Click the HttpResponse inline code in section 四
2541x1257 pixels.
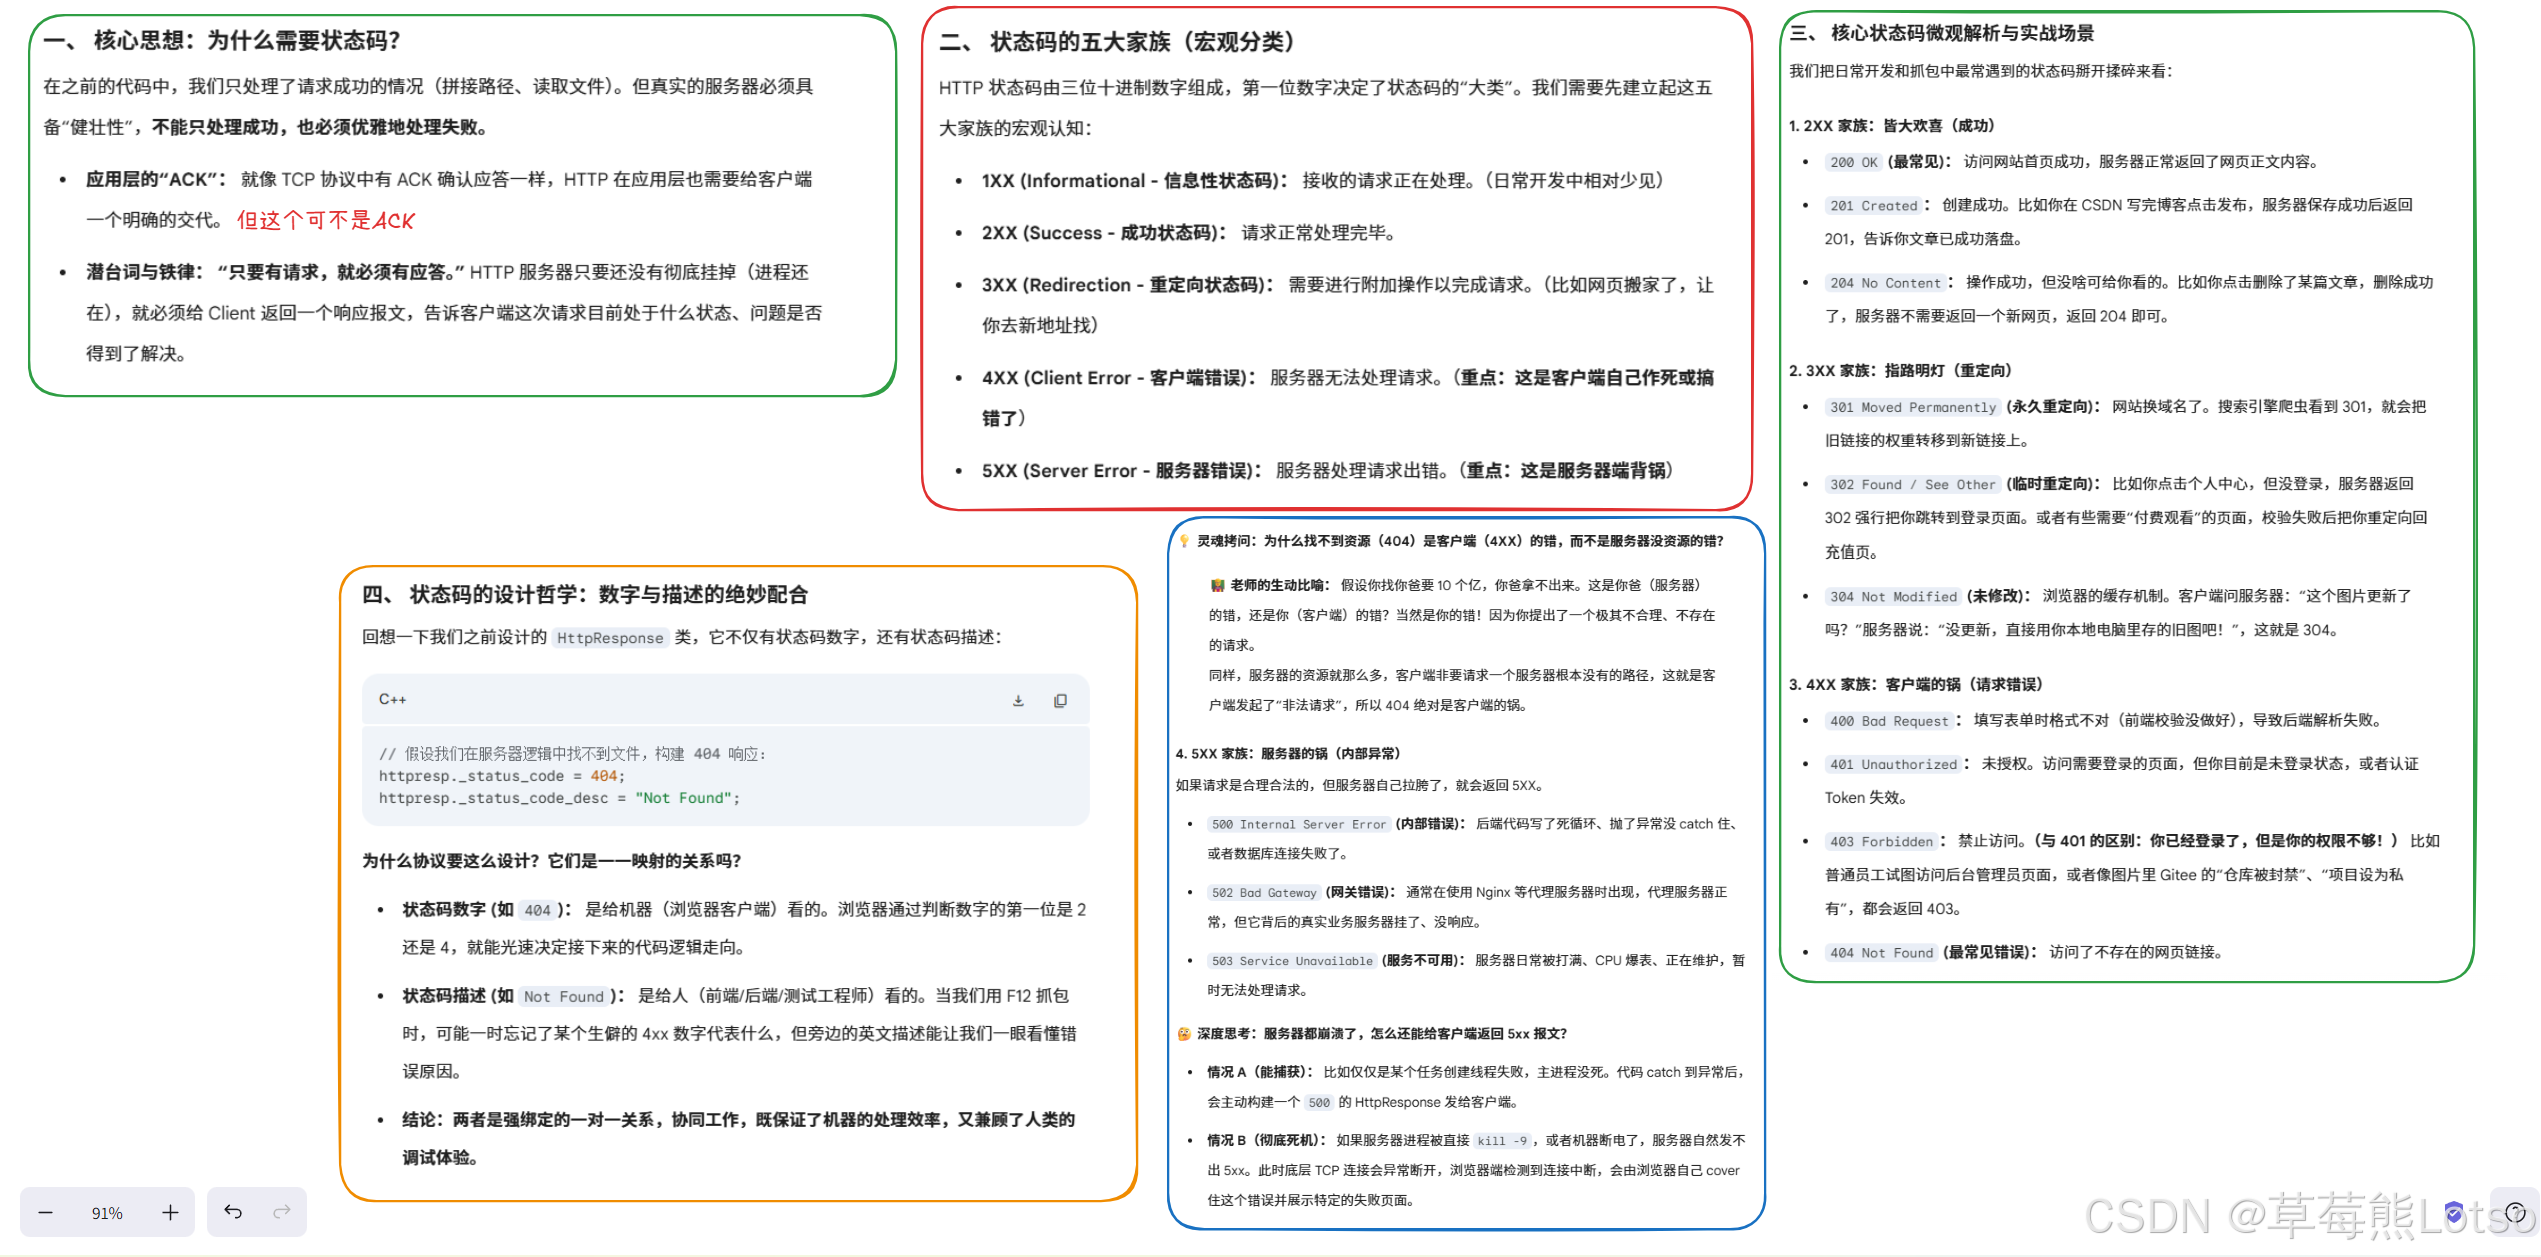click(x=610, y=638)
